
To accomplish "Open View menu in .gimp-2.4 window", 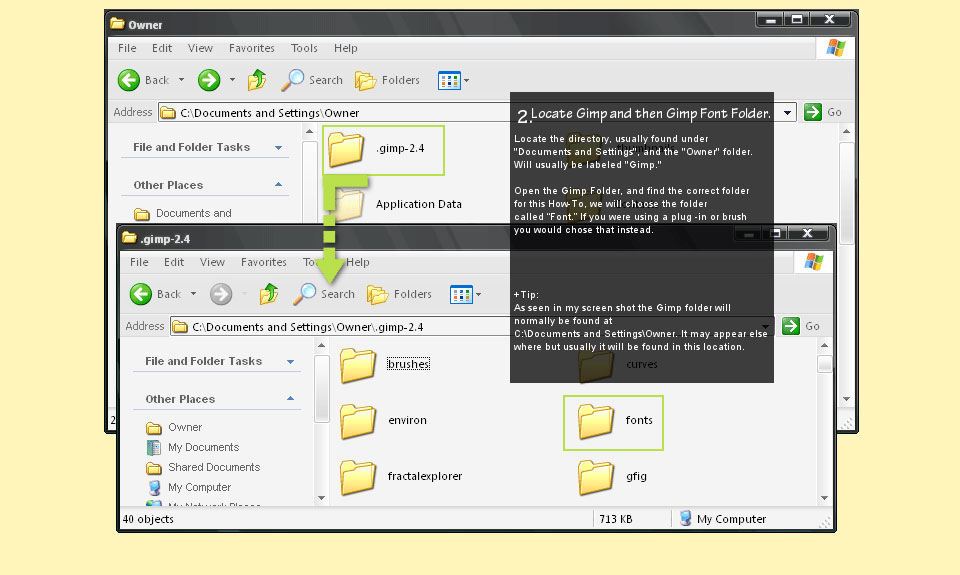I will [212, 262].
